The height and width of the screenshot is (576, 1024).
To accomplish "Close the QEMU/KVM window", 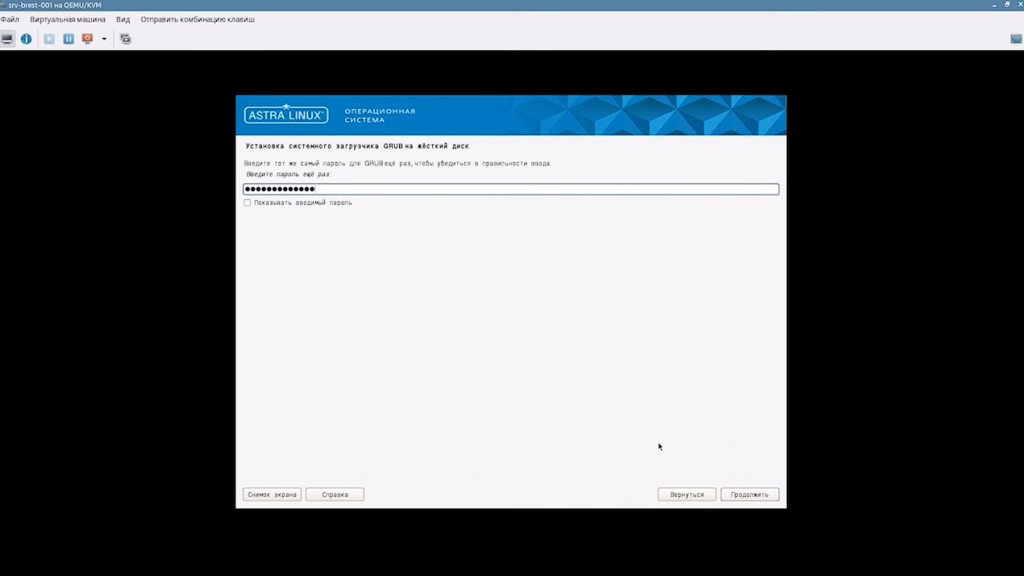I will tap(1019, 5).
